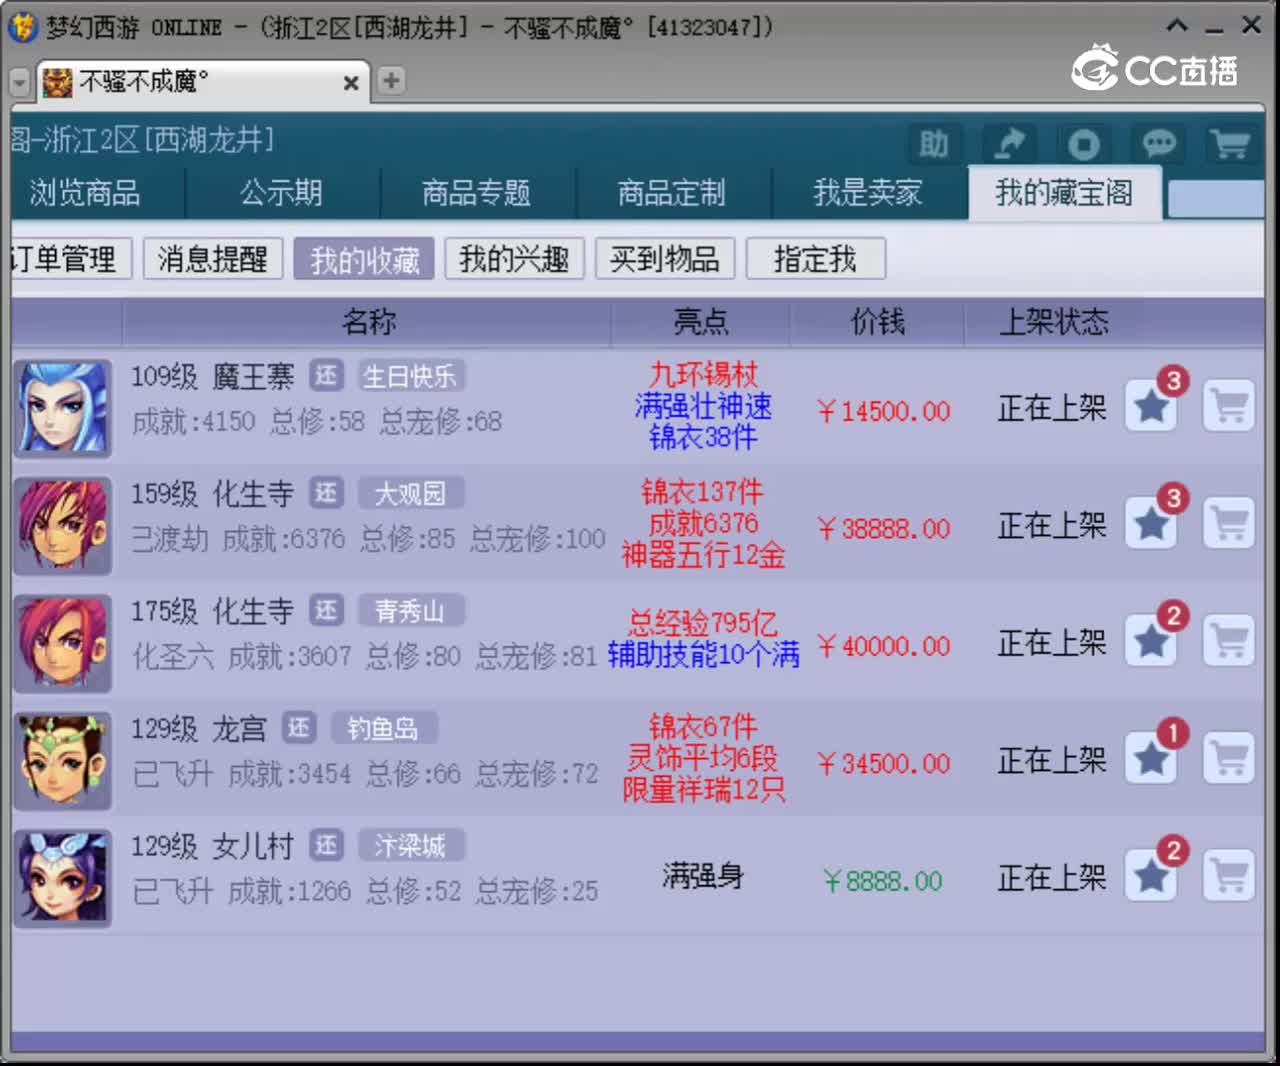This screenshot has width=1280, height=1066.
Task: Open 魔王寨 character avatar thumbnail
Action: coord(62,408)
